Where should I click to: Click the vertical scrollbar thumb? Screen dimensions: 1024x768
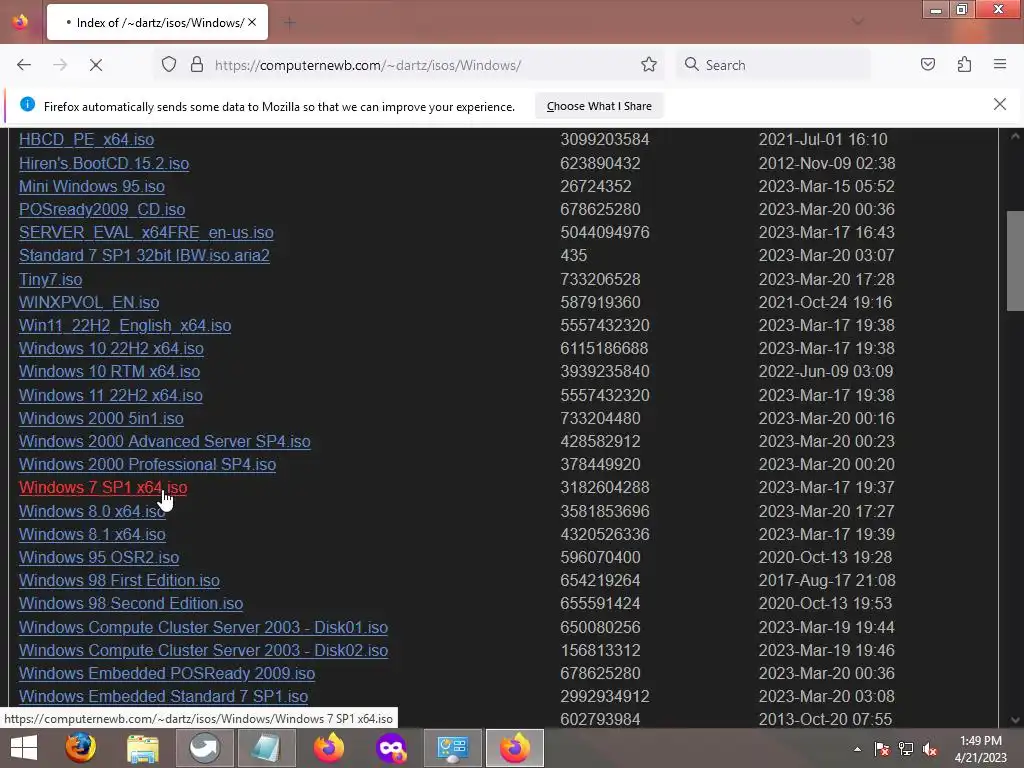[x=1015, y=261]
